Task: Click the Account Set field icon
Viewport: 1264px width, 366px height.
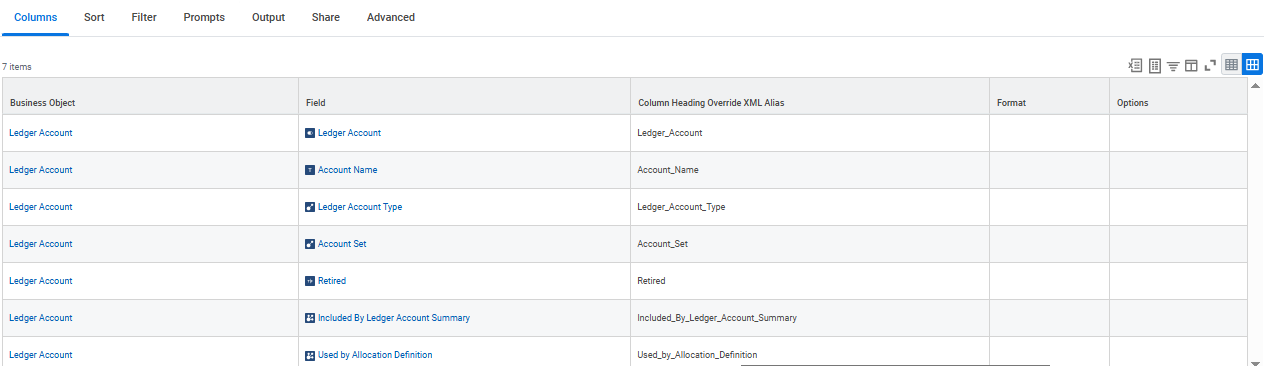Action: tap(310, 244)
